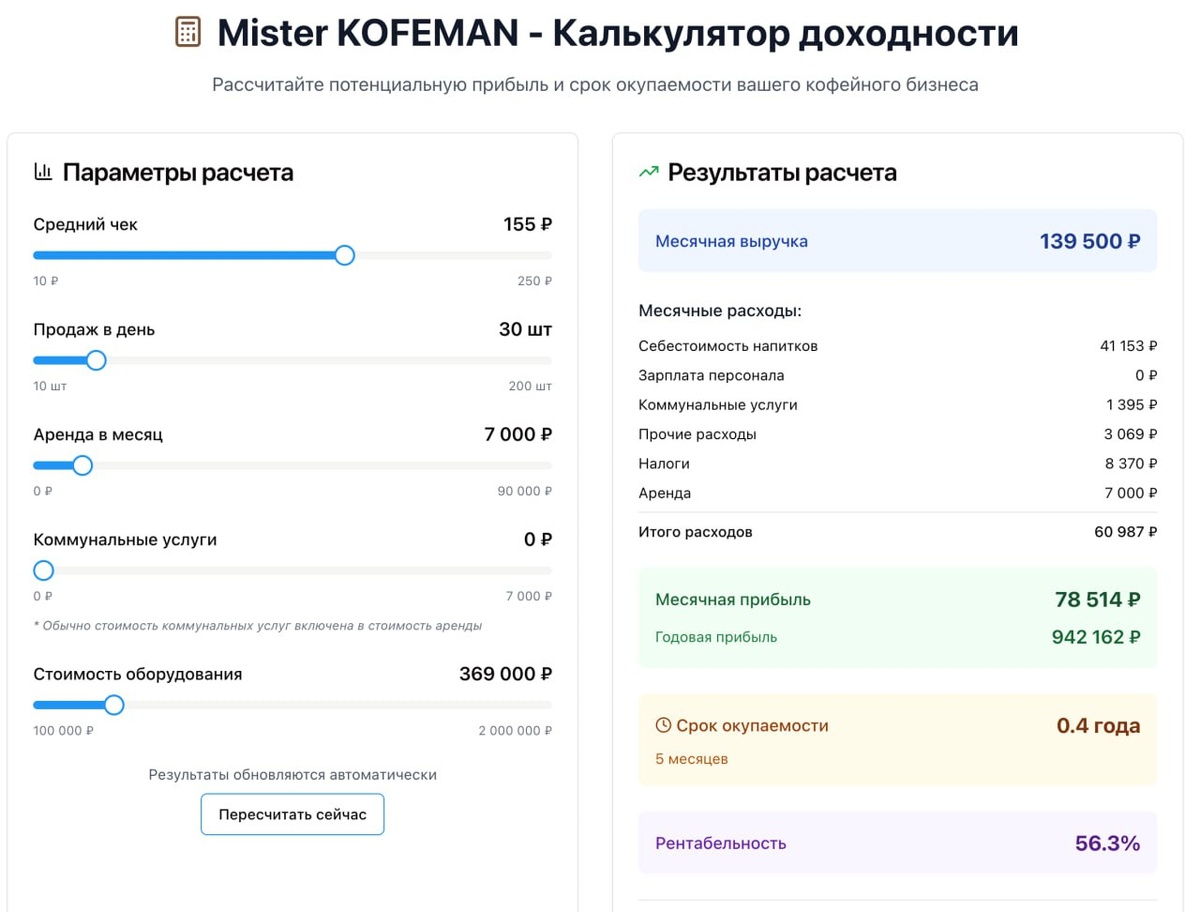Click the Mister KOFEMAN page heading
The height and width of the screenshot is (912, 1200).
(617, 33)
